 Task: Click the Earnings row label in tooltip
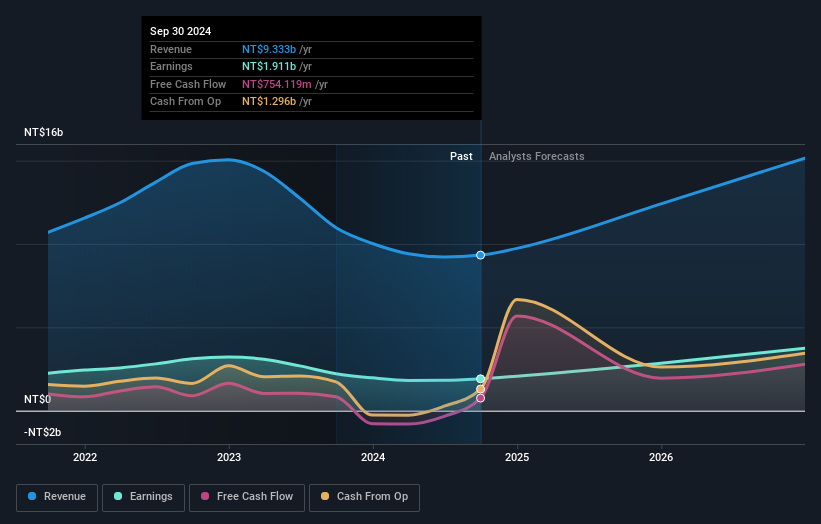click(171, 66)
